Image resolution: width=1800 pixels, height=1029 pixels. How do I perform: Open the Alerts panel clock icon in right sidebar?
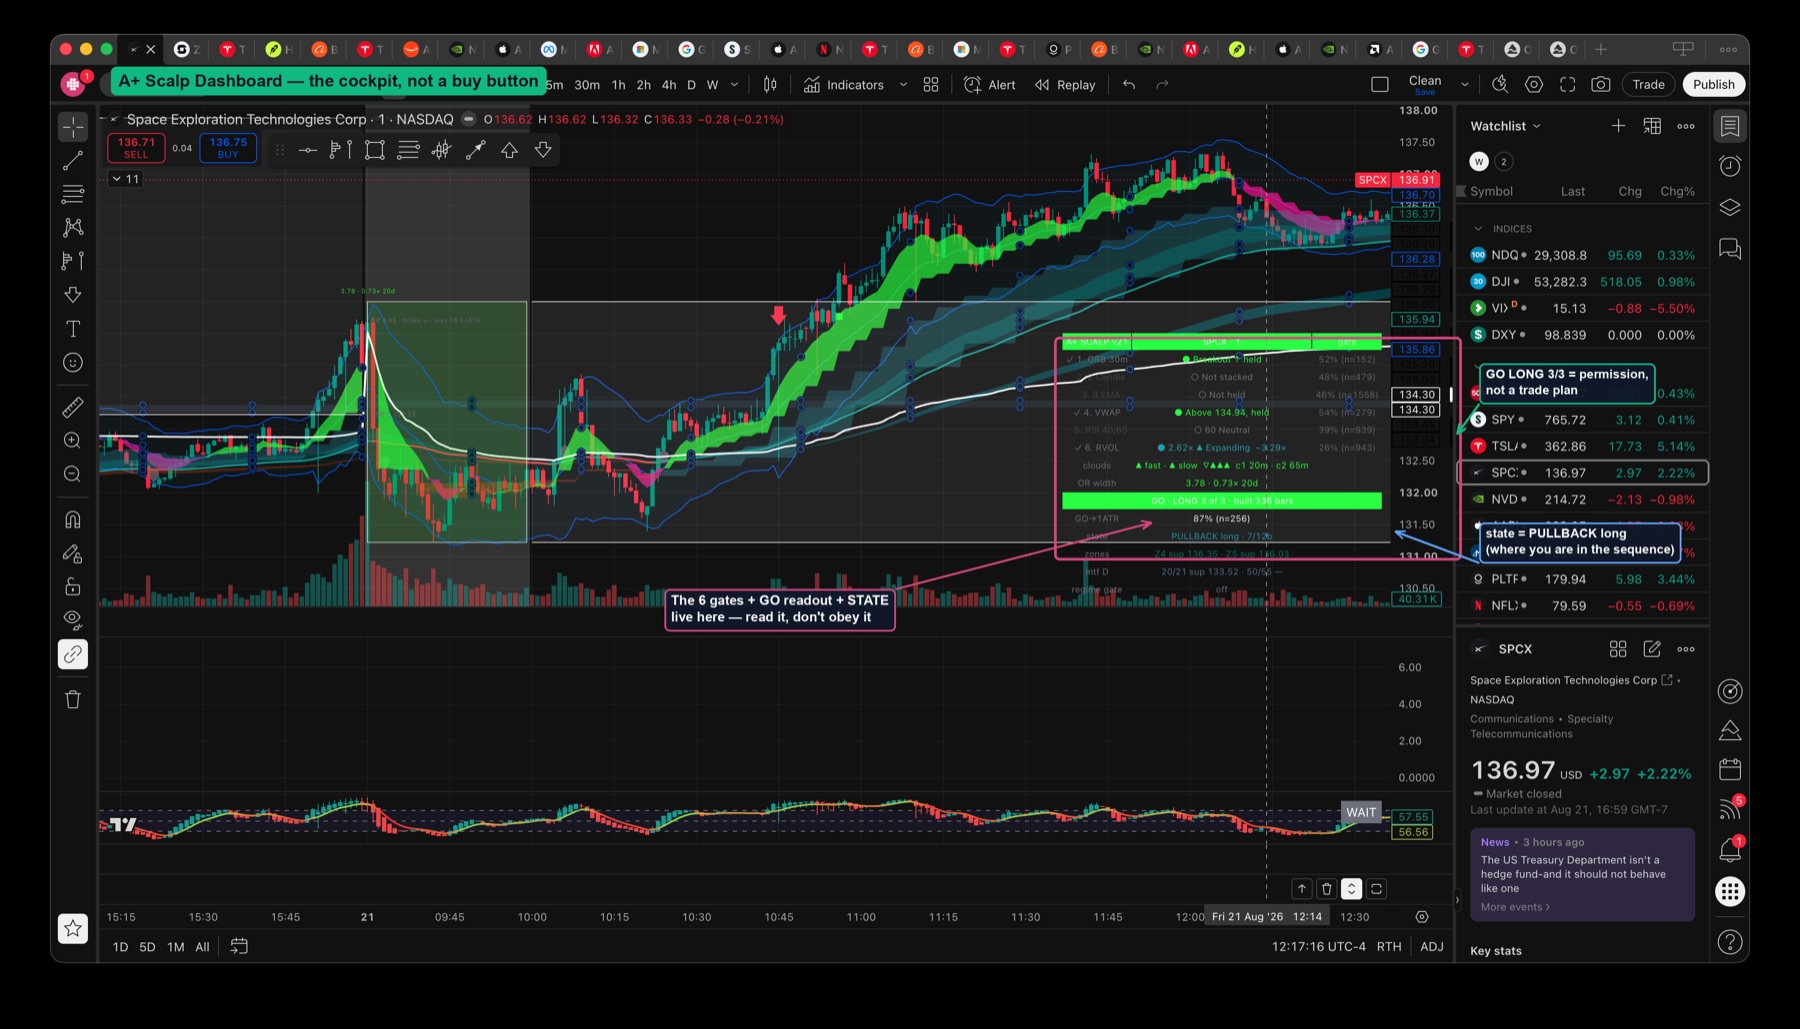tap(1730, 166)
